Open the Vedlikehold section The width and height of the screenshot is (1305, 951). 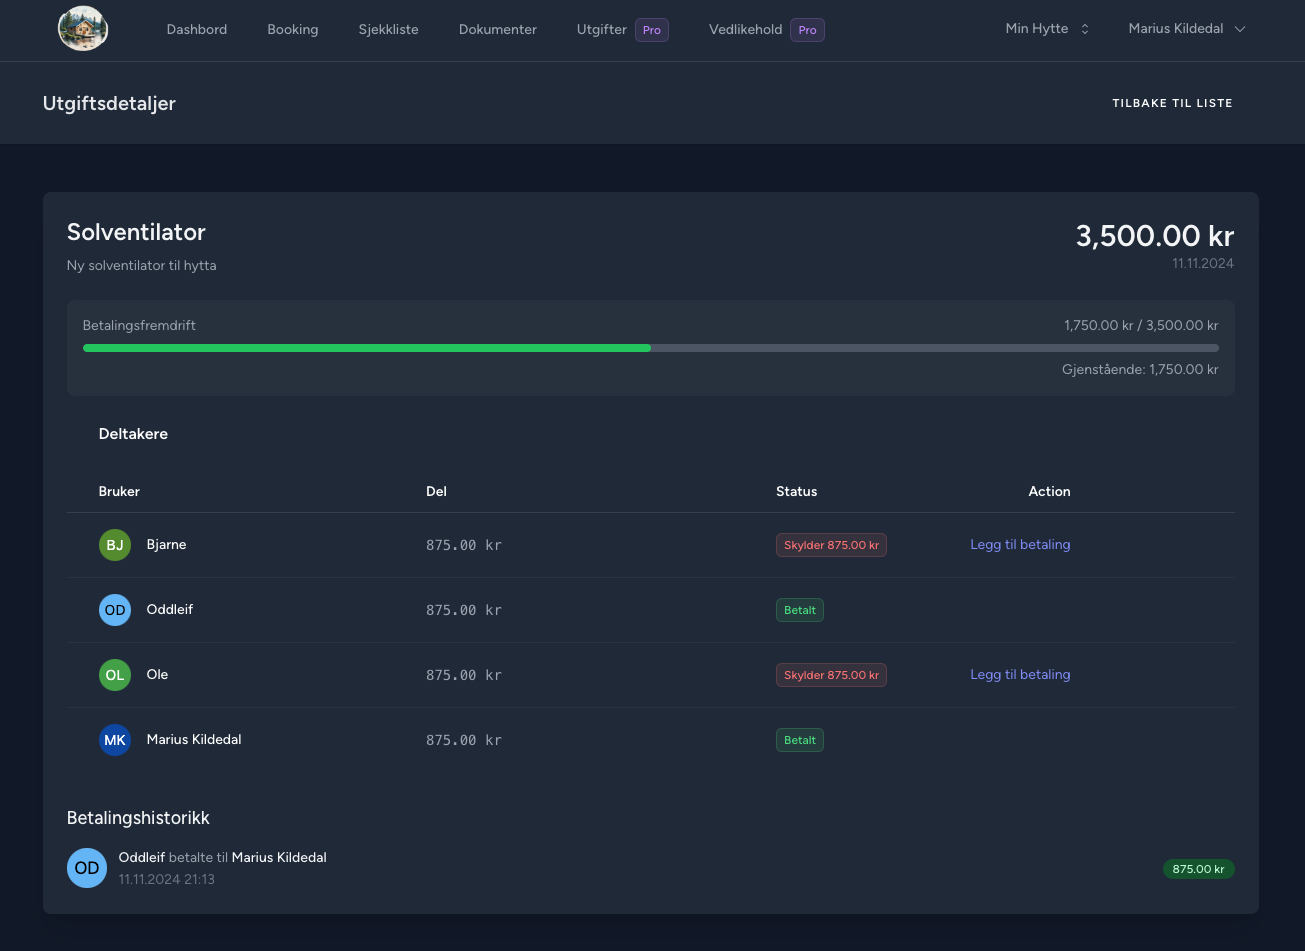click(746, 29)
